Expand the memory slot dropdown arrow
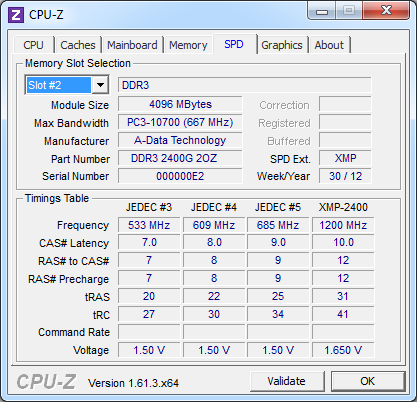The height and width of the screenshot is (402, 417). (100, 85)
